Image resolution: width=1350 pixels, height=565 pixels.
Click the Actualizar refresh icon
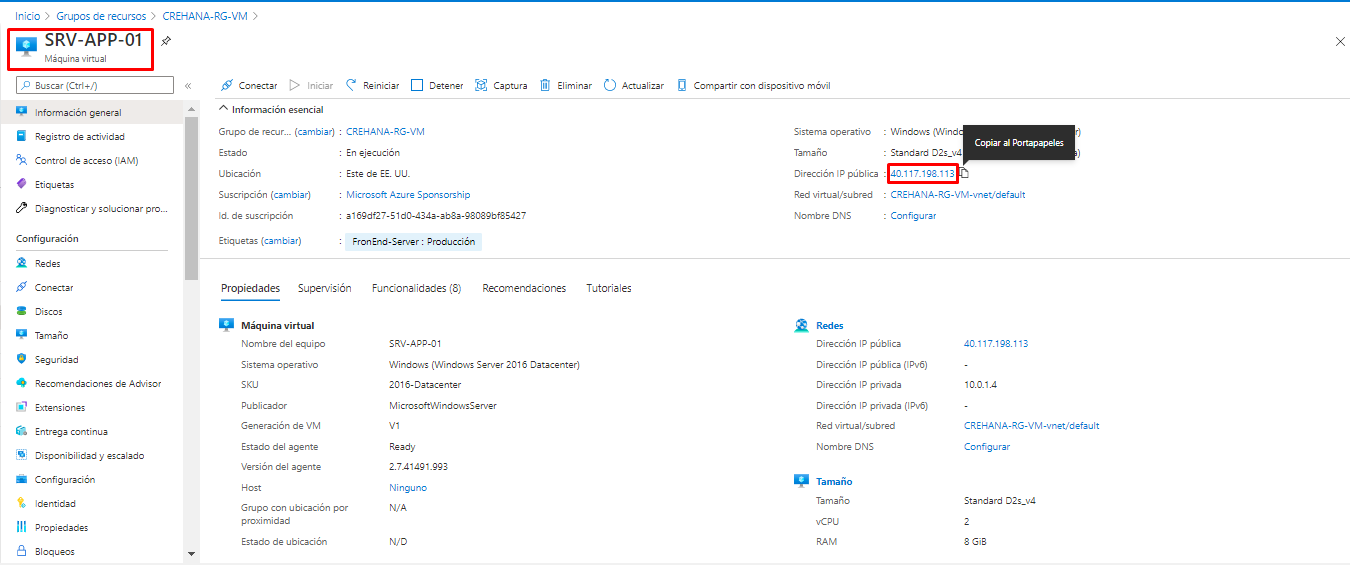coord(610,86)
